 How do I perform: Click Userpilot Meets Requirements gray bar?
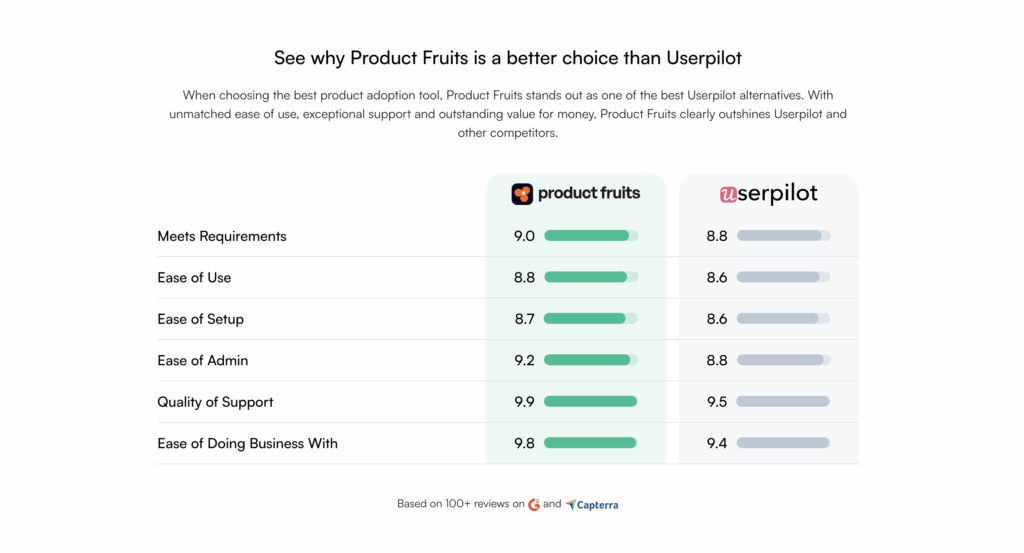point(783,236)
